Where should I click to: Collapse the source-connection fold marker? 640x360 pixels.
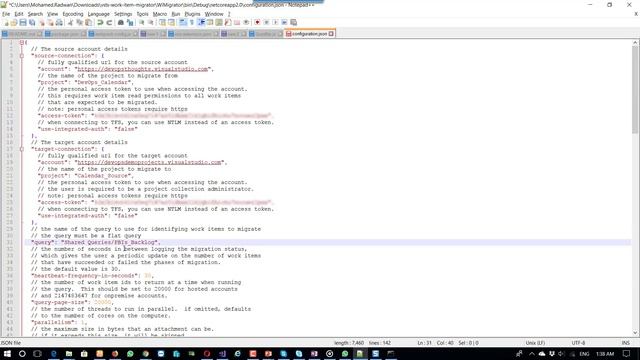pyautogui.click(x=22, y=56)
